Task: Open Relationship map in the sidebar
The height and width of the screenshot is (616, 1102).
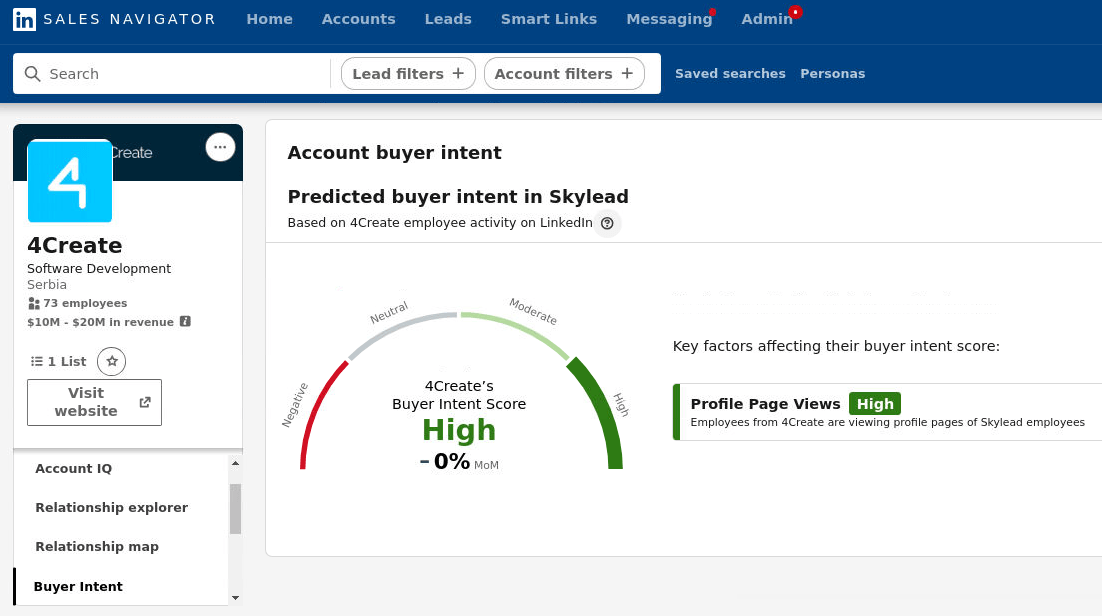Action: pos(97,546)
